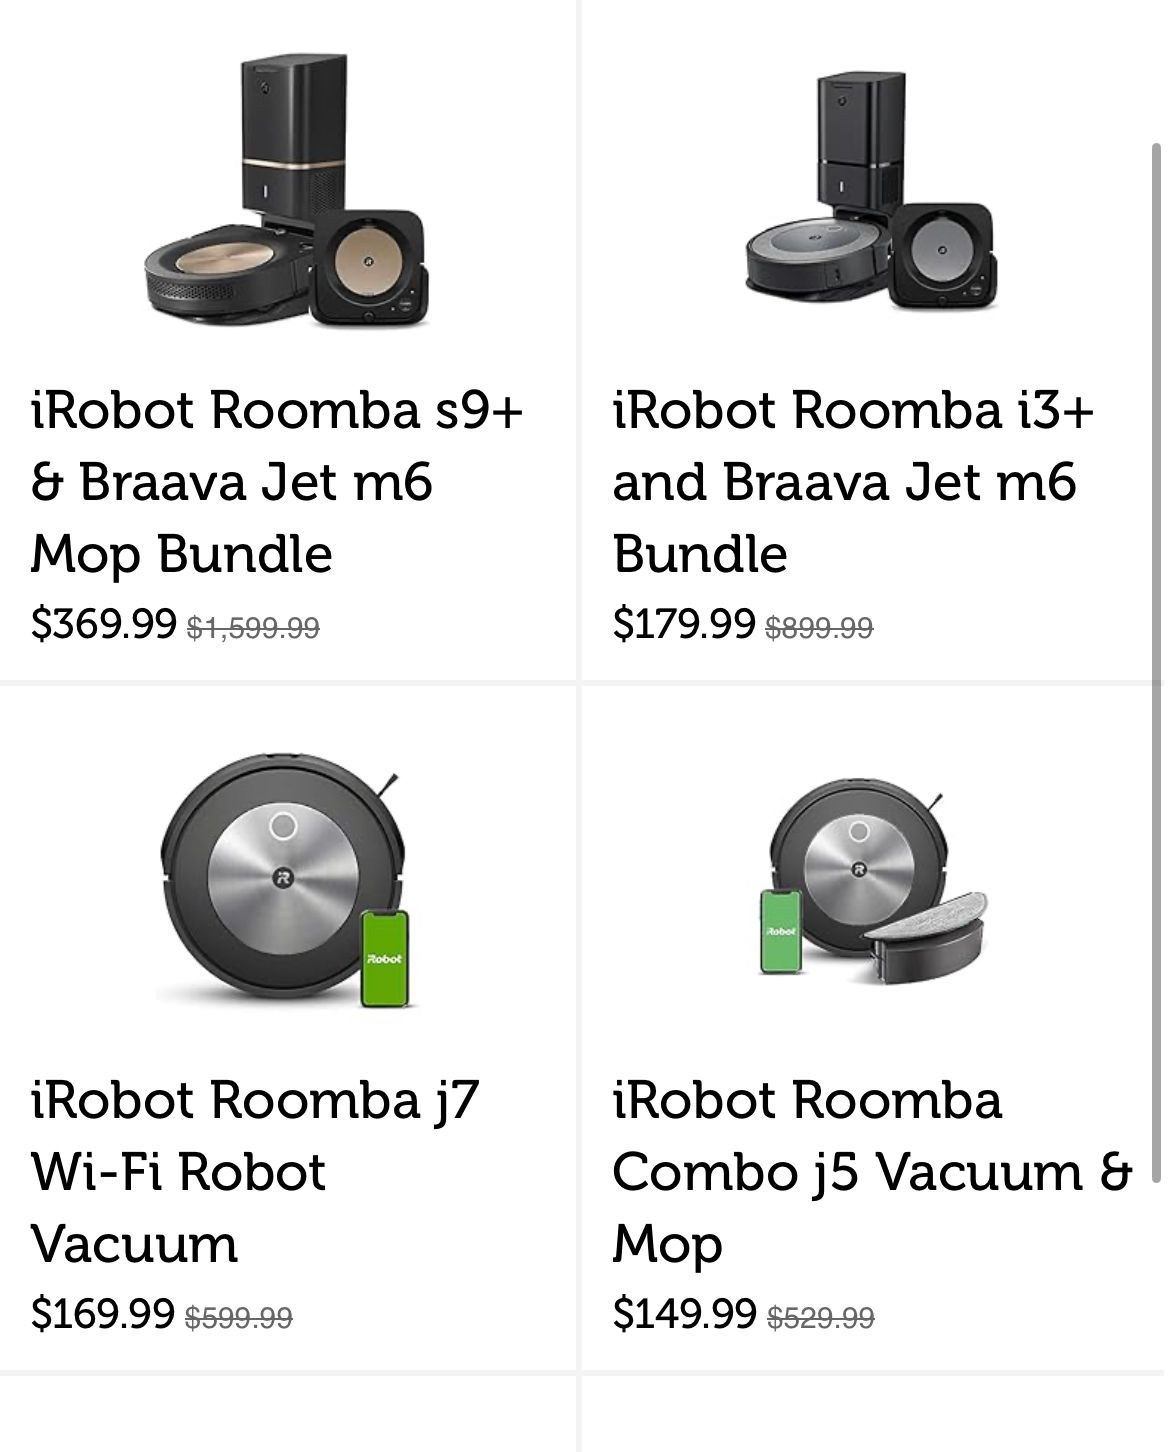
Task: Click the crossed-out $1,599.99 original price
Action: click(x=253, y=628)
